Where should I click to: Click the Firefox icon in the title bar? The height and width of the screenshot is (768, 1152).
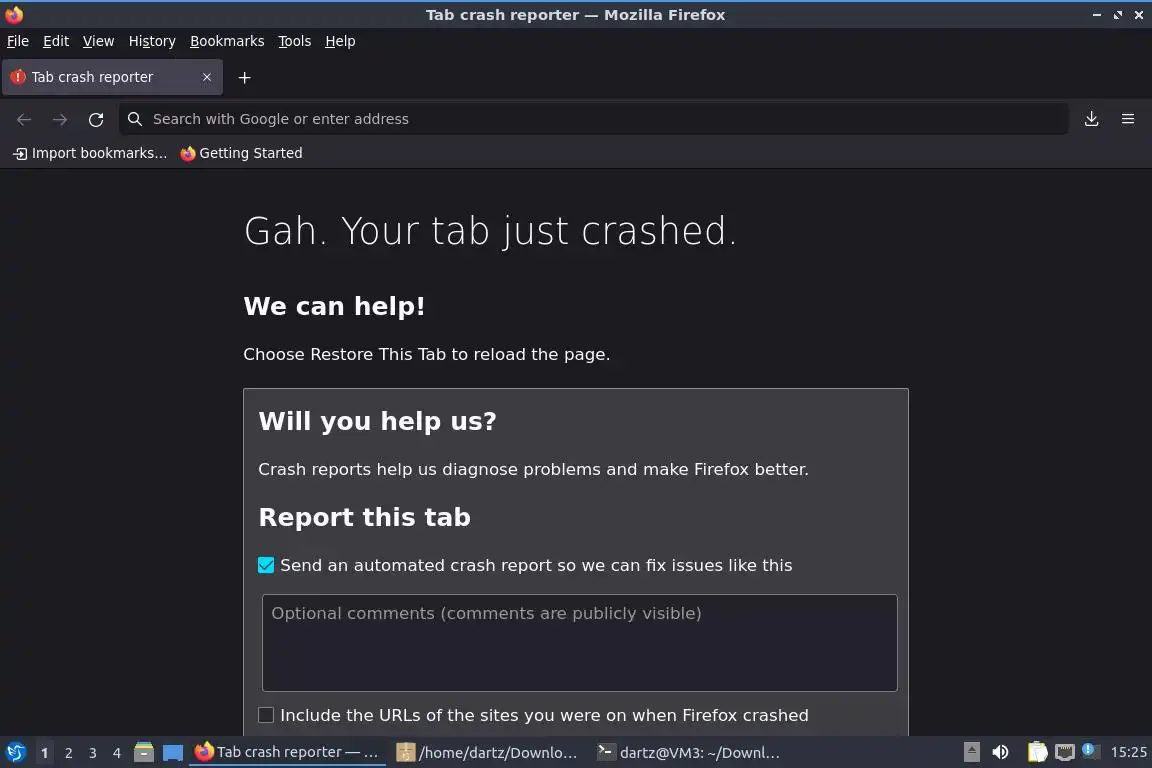(x=13, y=14)
